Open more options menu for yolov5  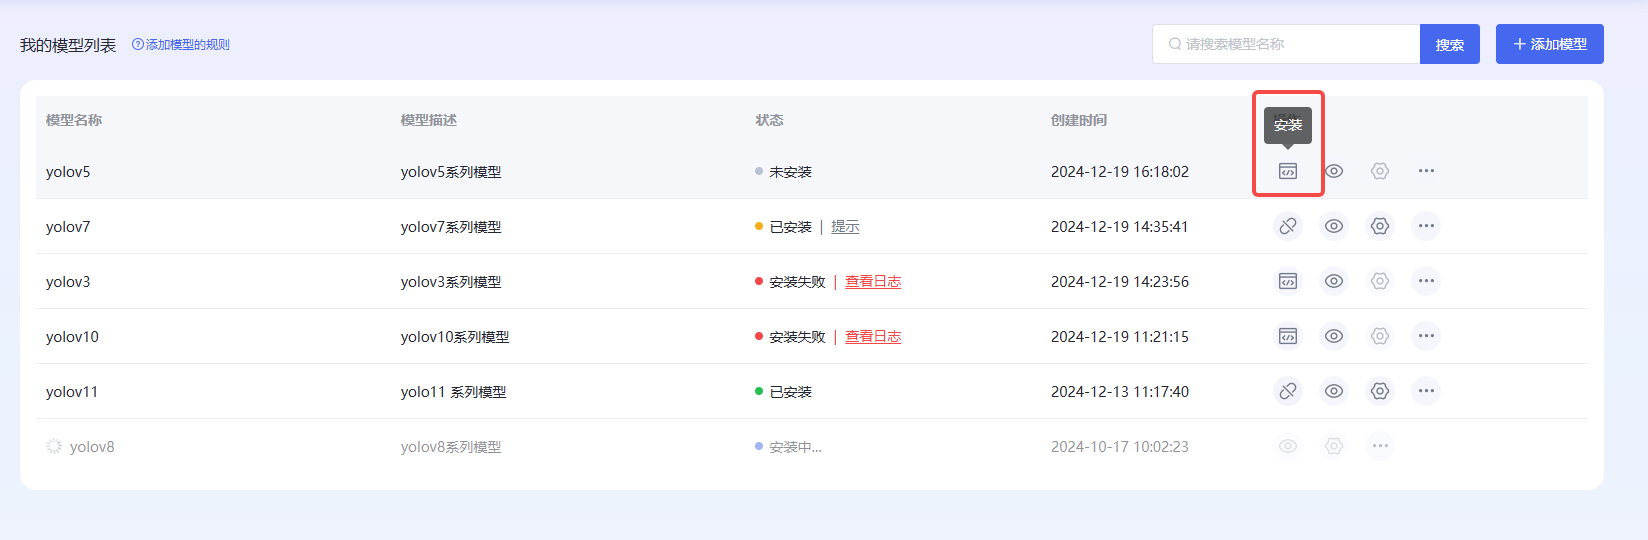(1426, 171)
